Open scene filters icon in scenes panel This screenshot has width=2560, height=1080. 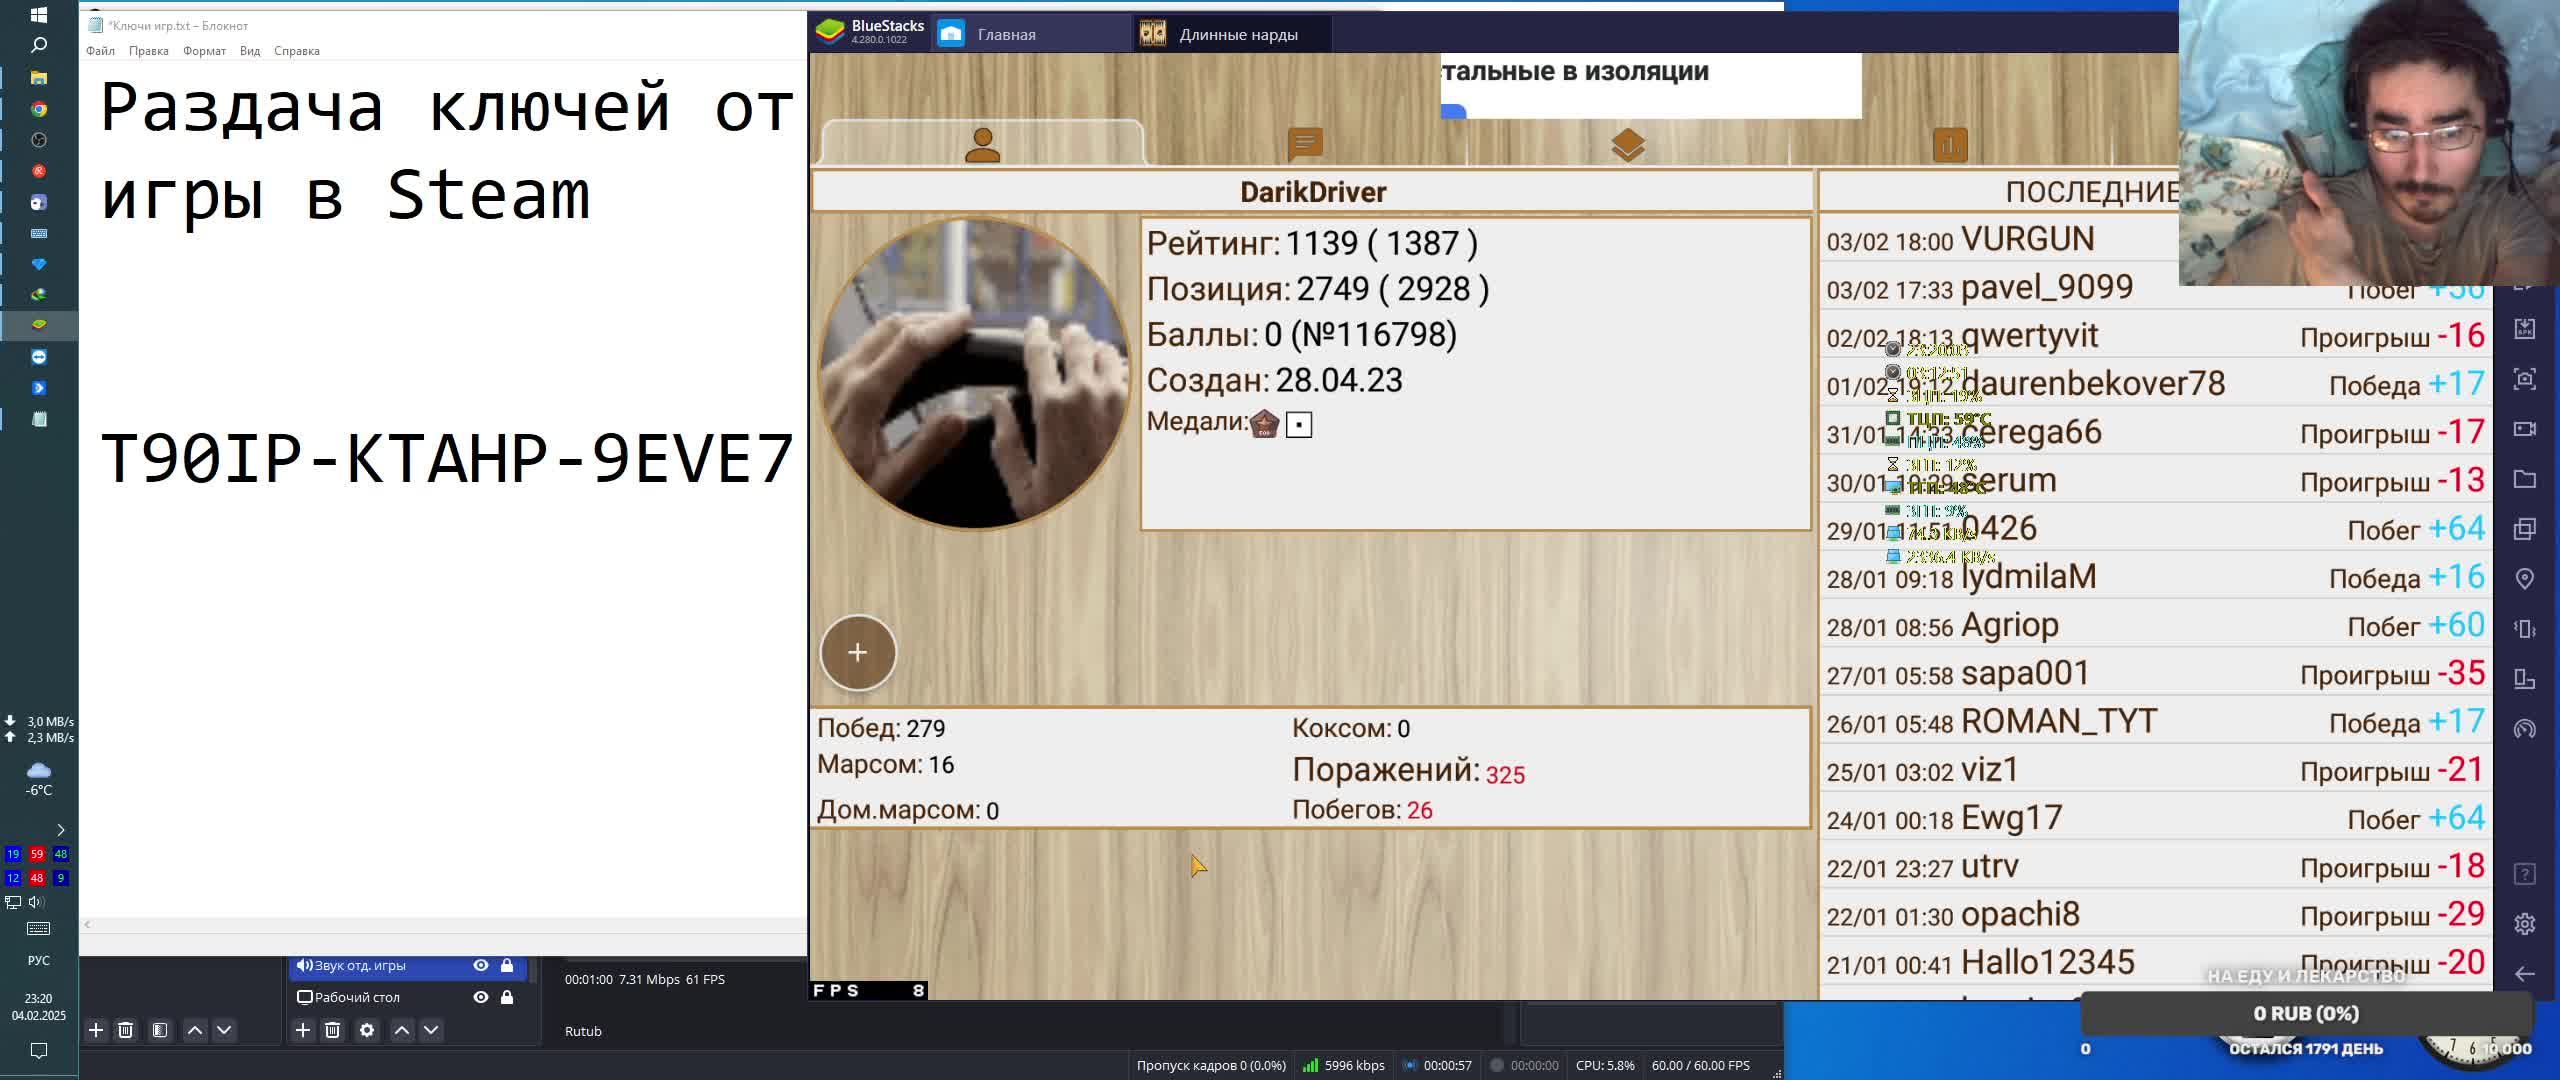click(x=160, y=1030)
